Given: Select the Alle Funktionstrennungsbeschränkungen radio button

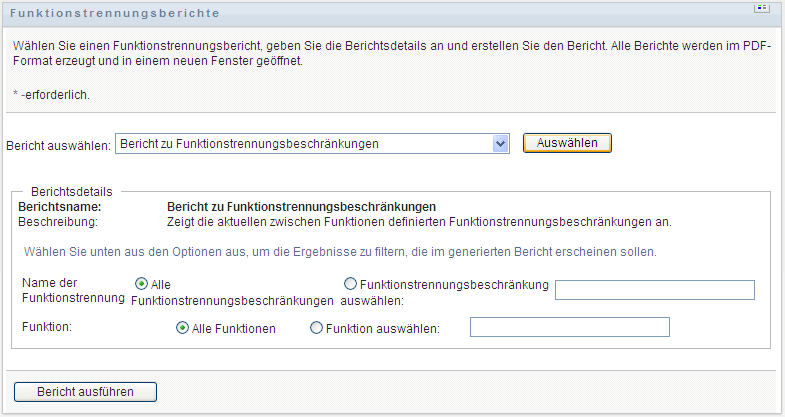Looking at the screenshot, I should tap(141, 284).
